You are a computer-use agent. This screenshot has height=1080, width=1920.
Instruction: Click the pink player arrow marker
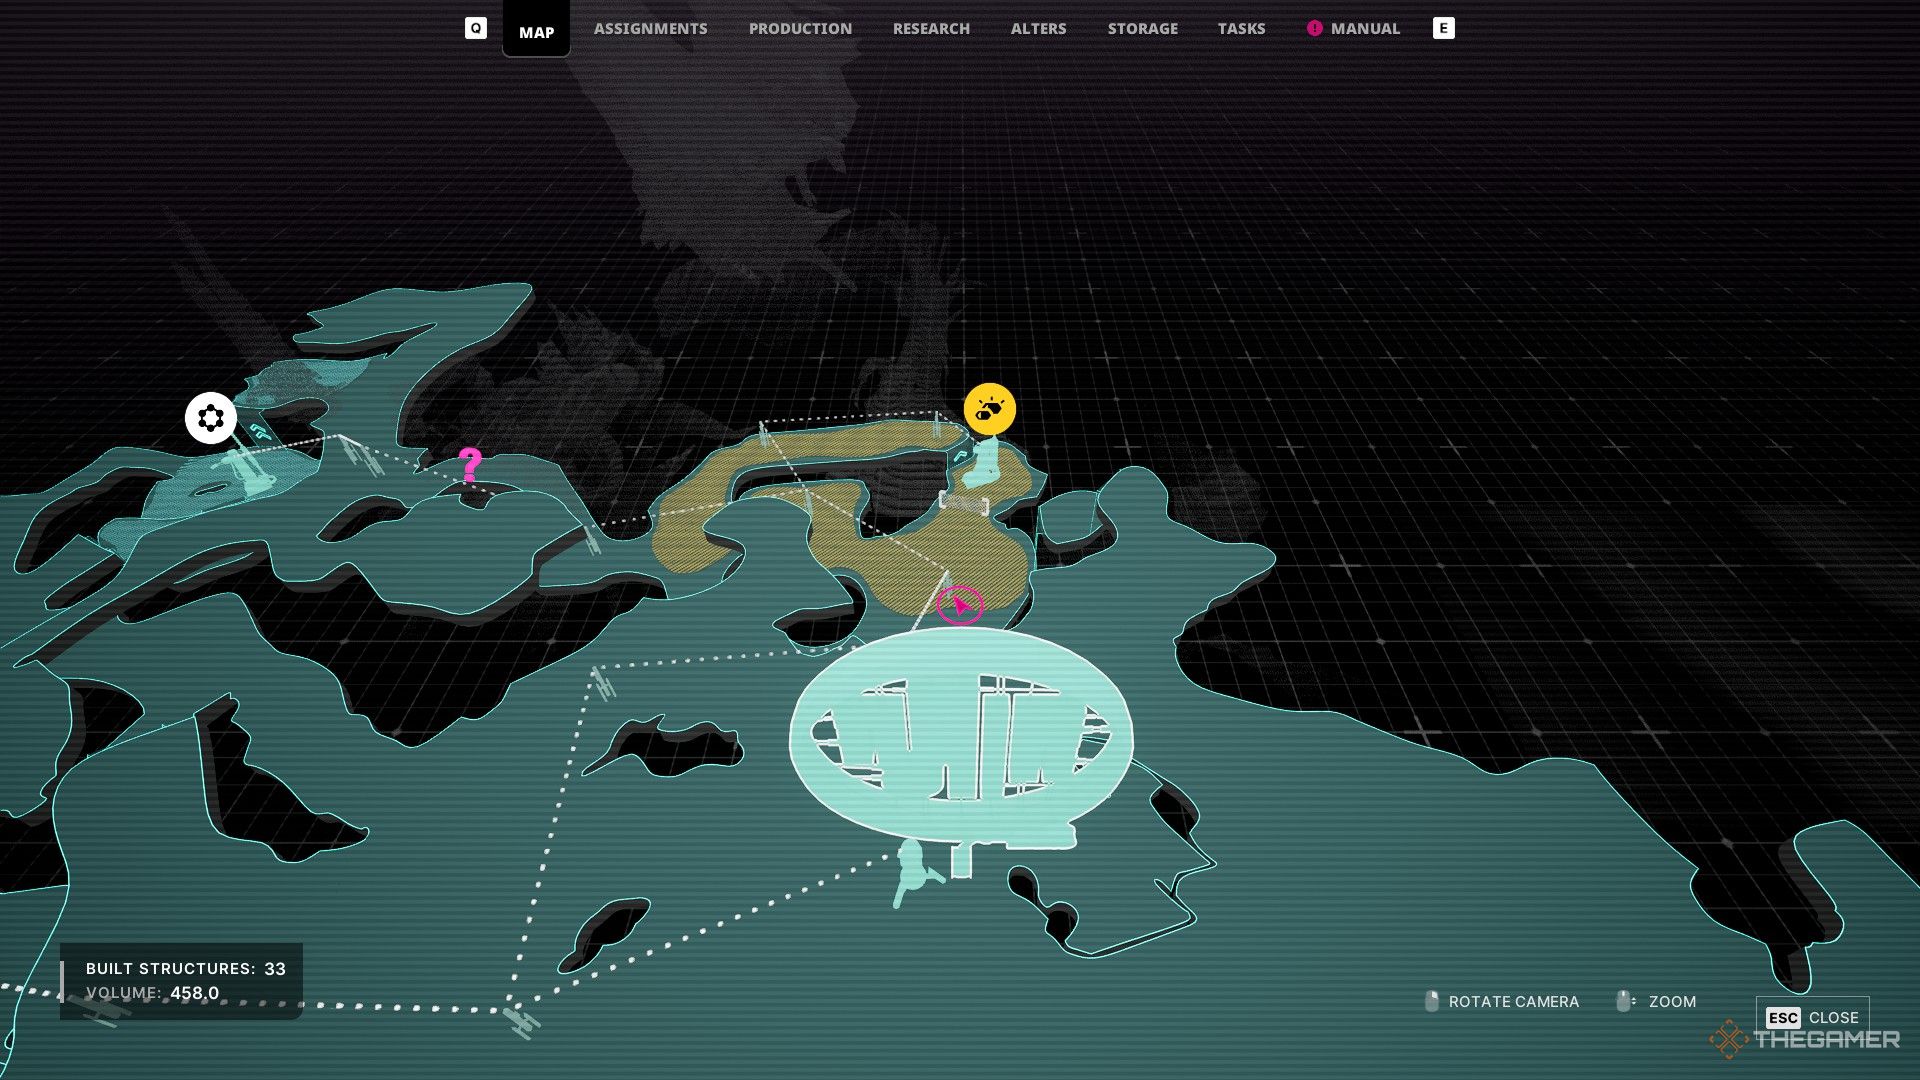(960, 605)
